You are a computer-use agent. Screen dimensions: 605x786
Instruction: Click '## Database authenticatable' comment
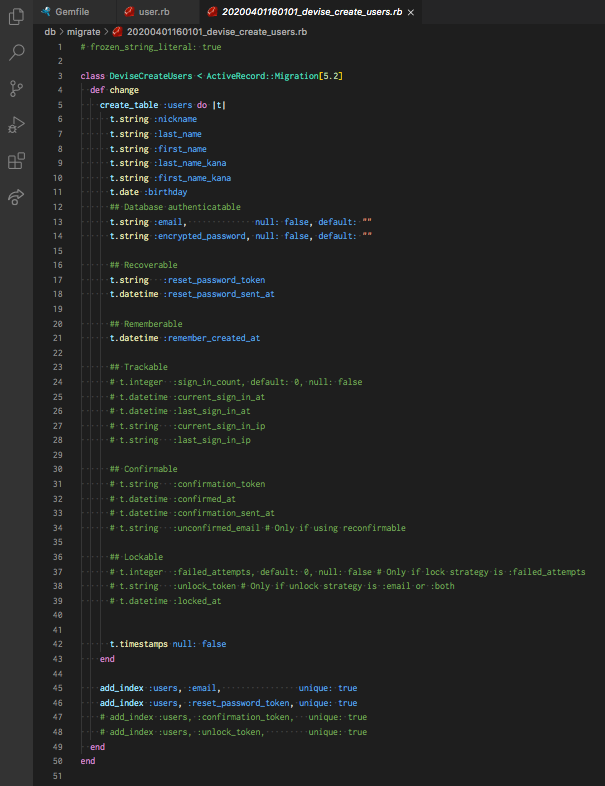click(x=175, y=207)
